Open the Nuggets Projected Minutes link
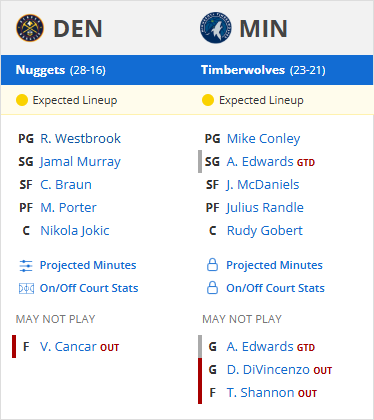Screen dimensions: 374x420 [88, 265]
